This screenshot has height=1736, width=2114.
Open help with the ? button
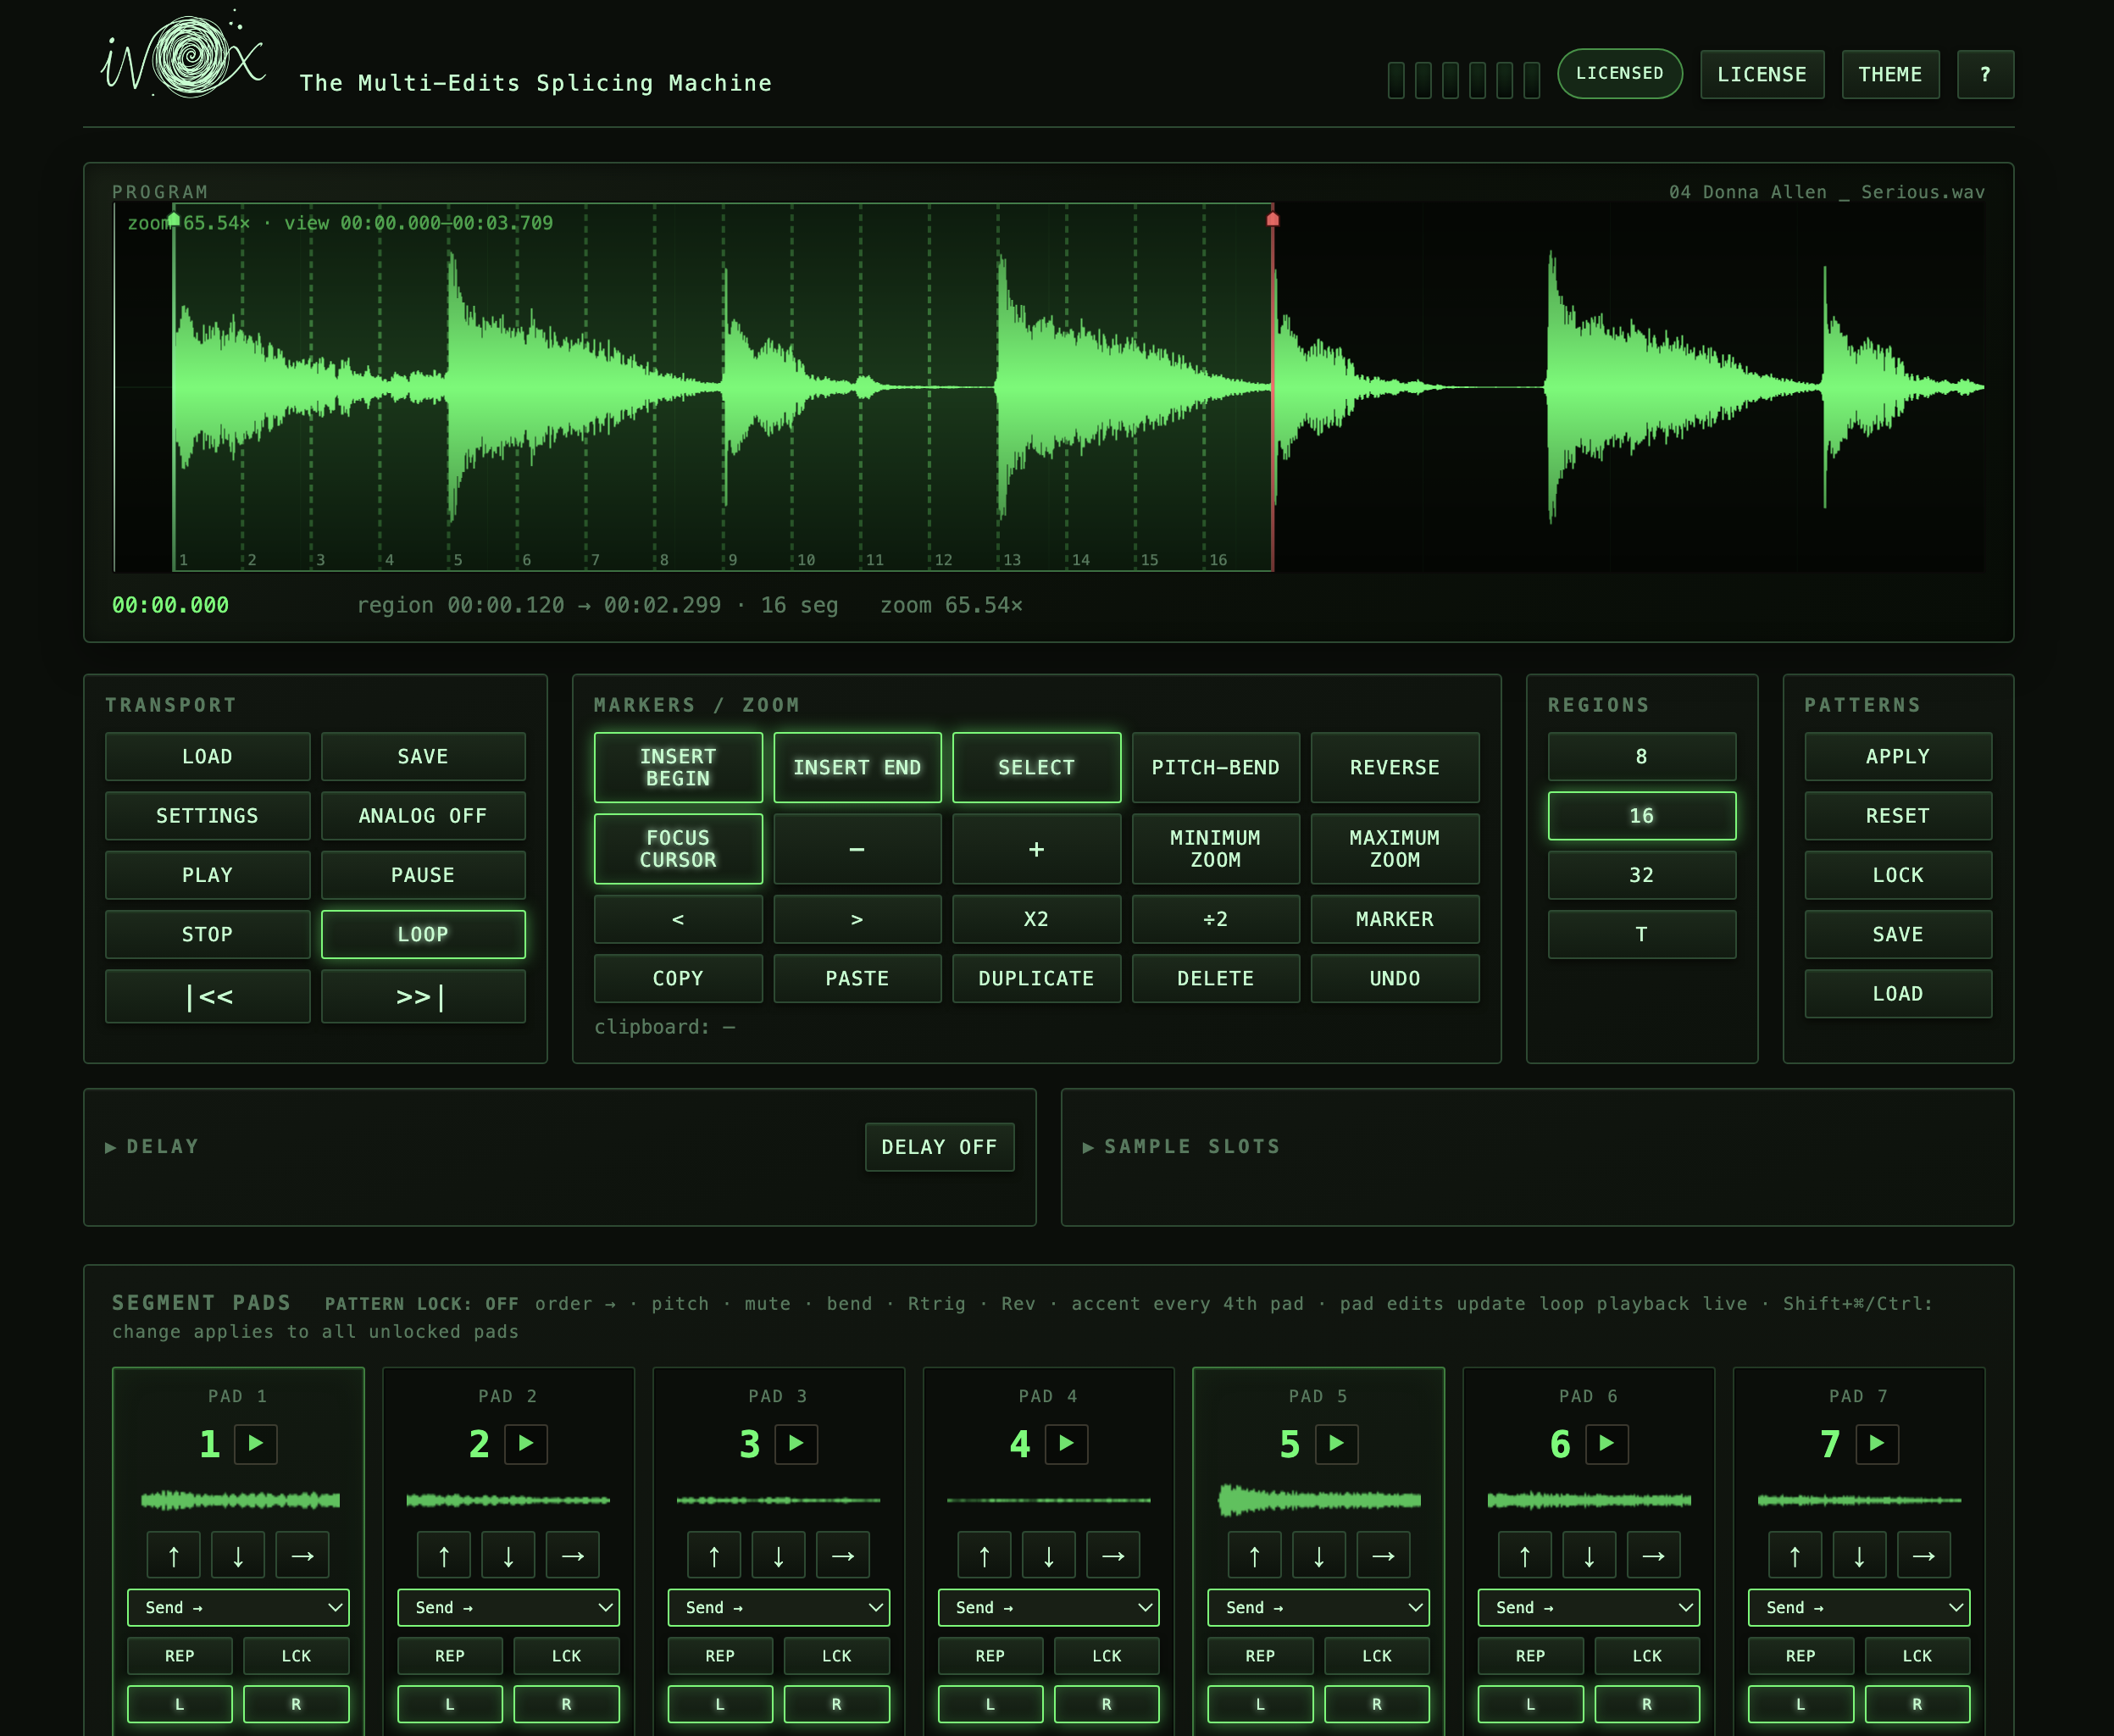[x=1985, y=75]
